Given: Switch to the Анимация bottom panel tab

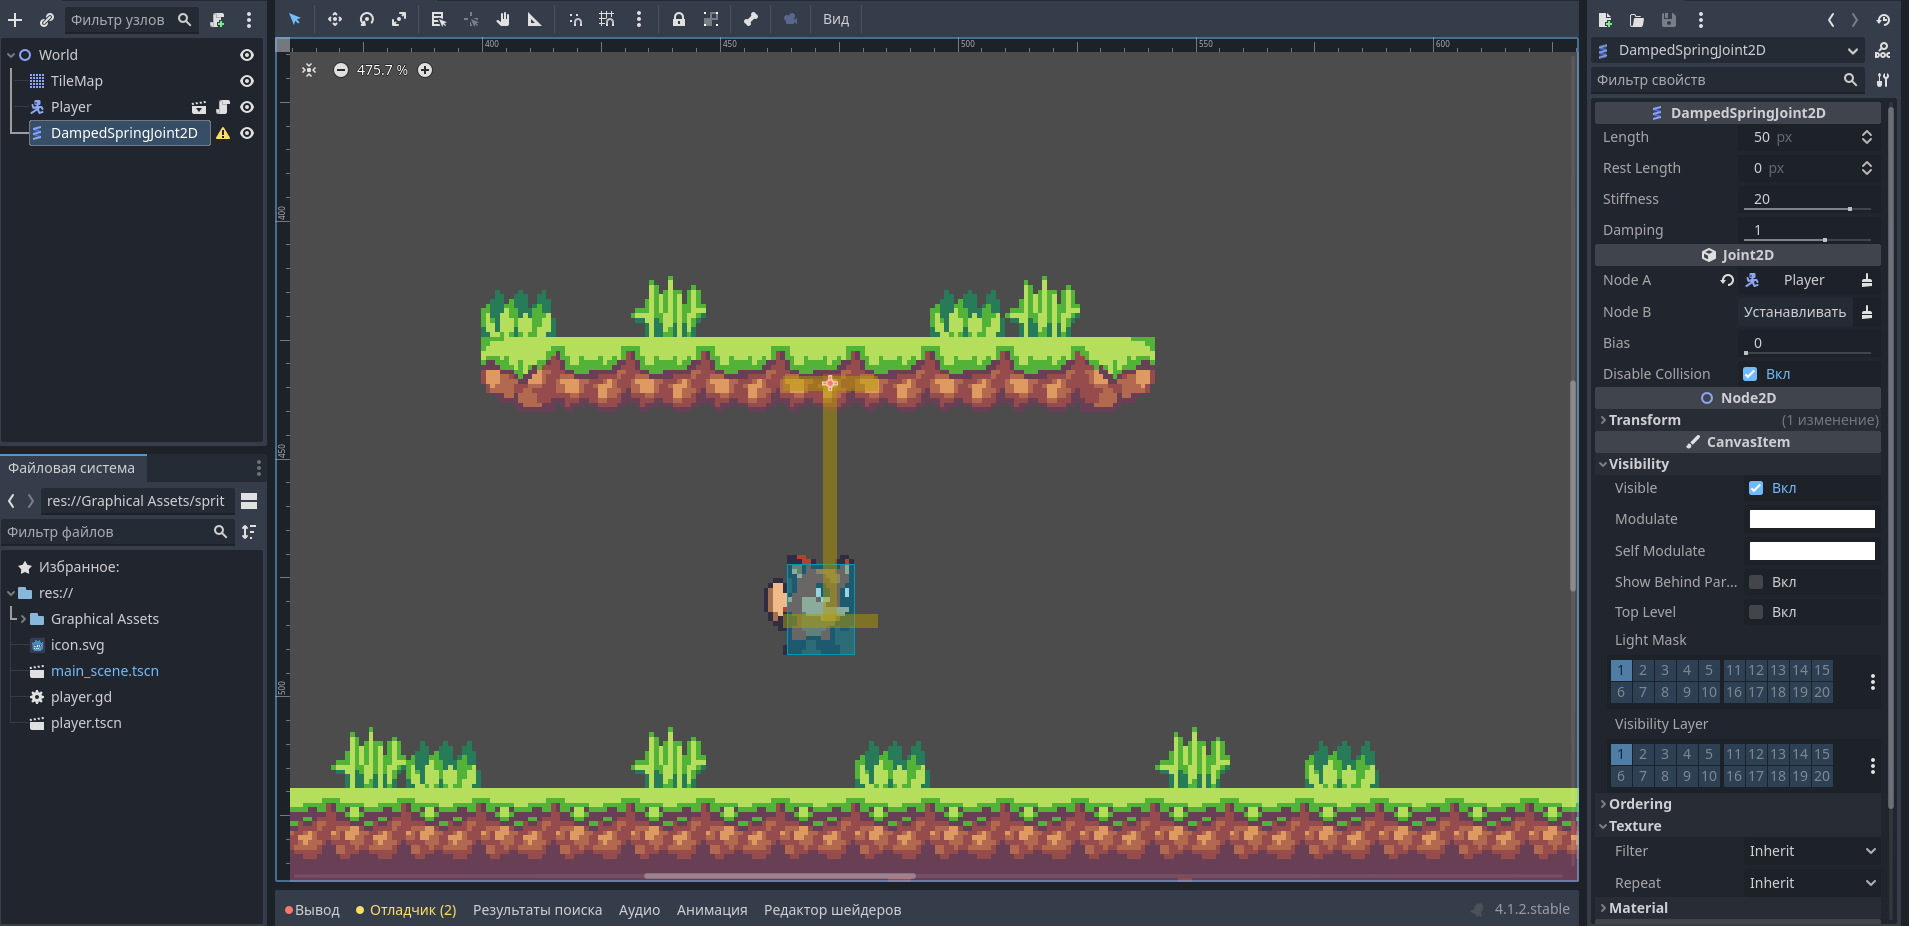Looking at the screenshot, I should point(712,910).
